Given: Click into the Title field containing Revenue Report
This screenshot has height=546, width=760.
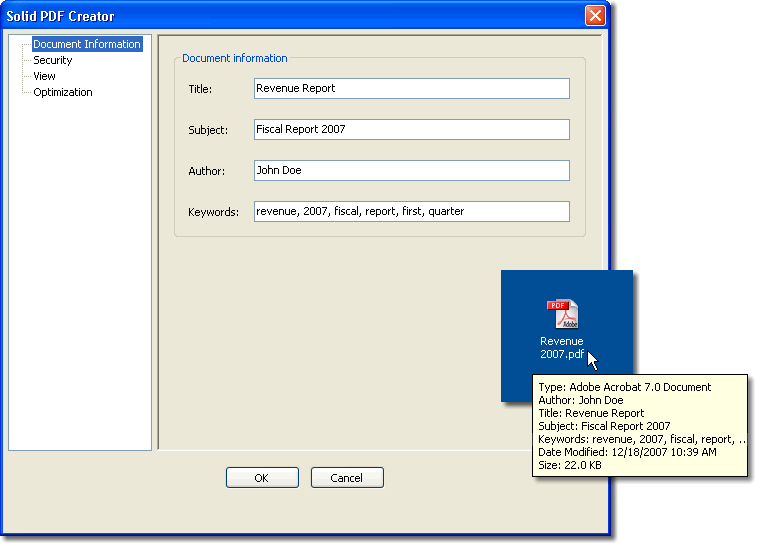Looking at the screenshot, I should click(x=411, y=89).
